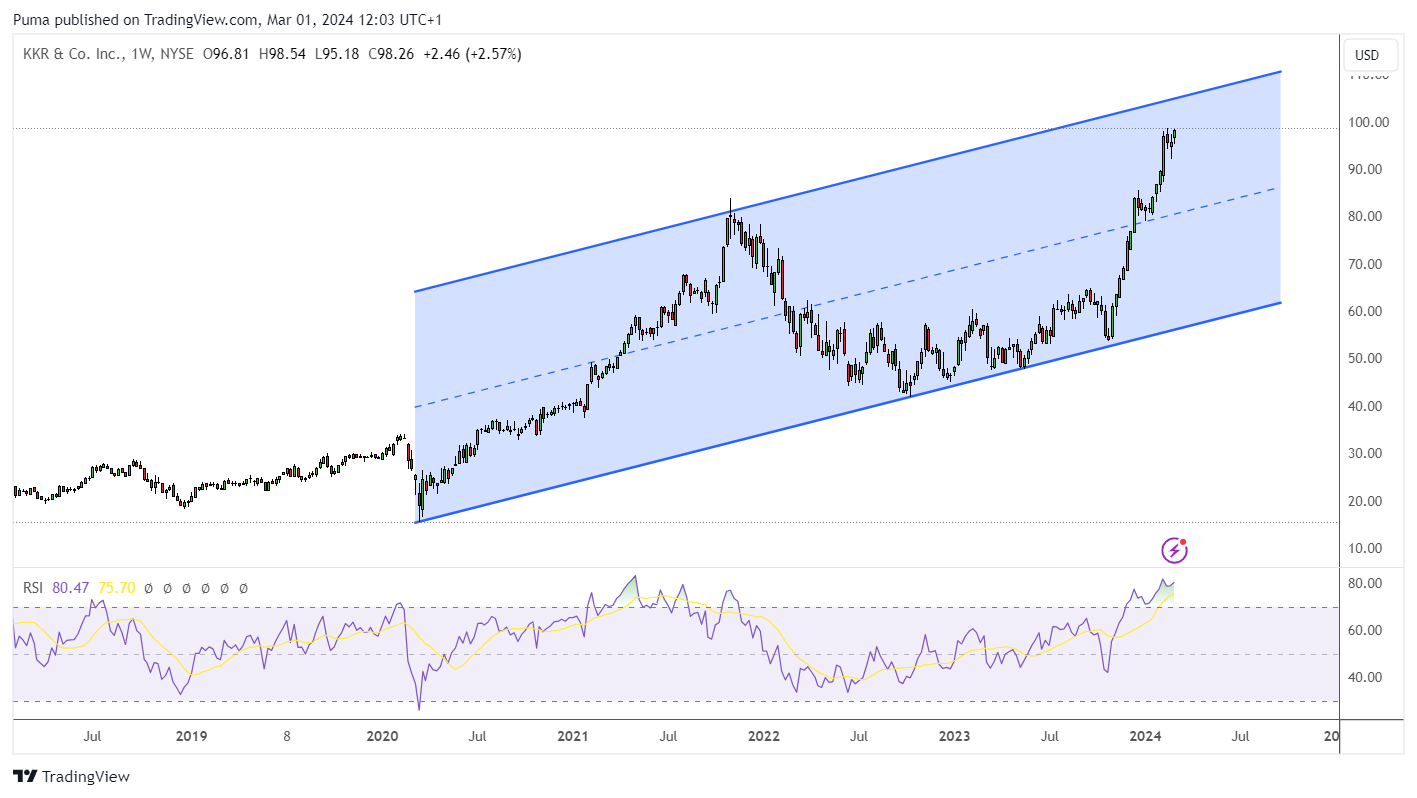Click the purple lightning bolt event icon
1417x798 pixels.
pos(1174,550)
